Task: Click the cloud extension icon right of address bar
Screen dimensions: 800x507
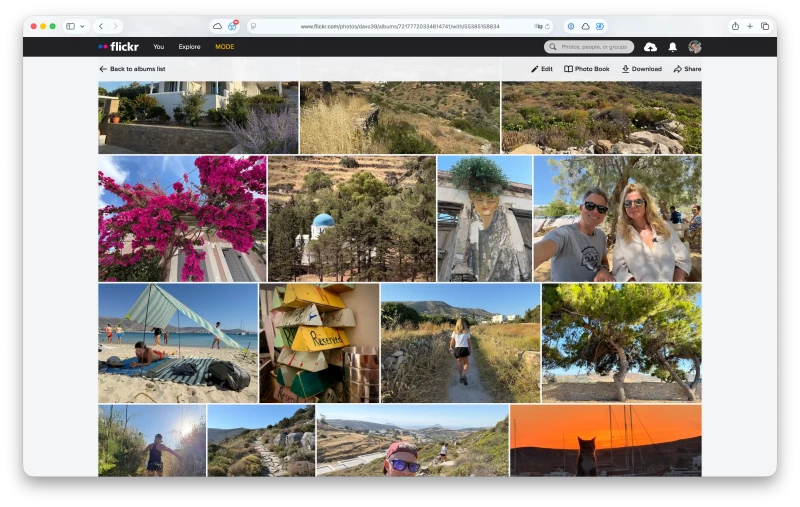Action: (585, 26)
